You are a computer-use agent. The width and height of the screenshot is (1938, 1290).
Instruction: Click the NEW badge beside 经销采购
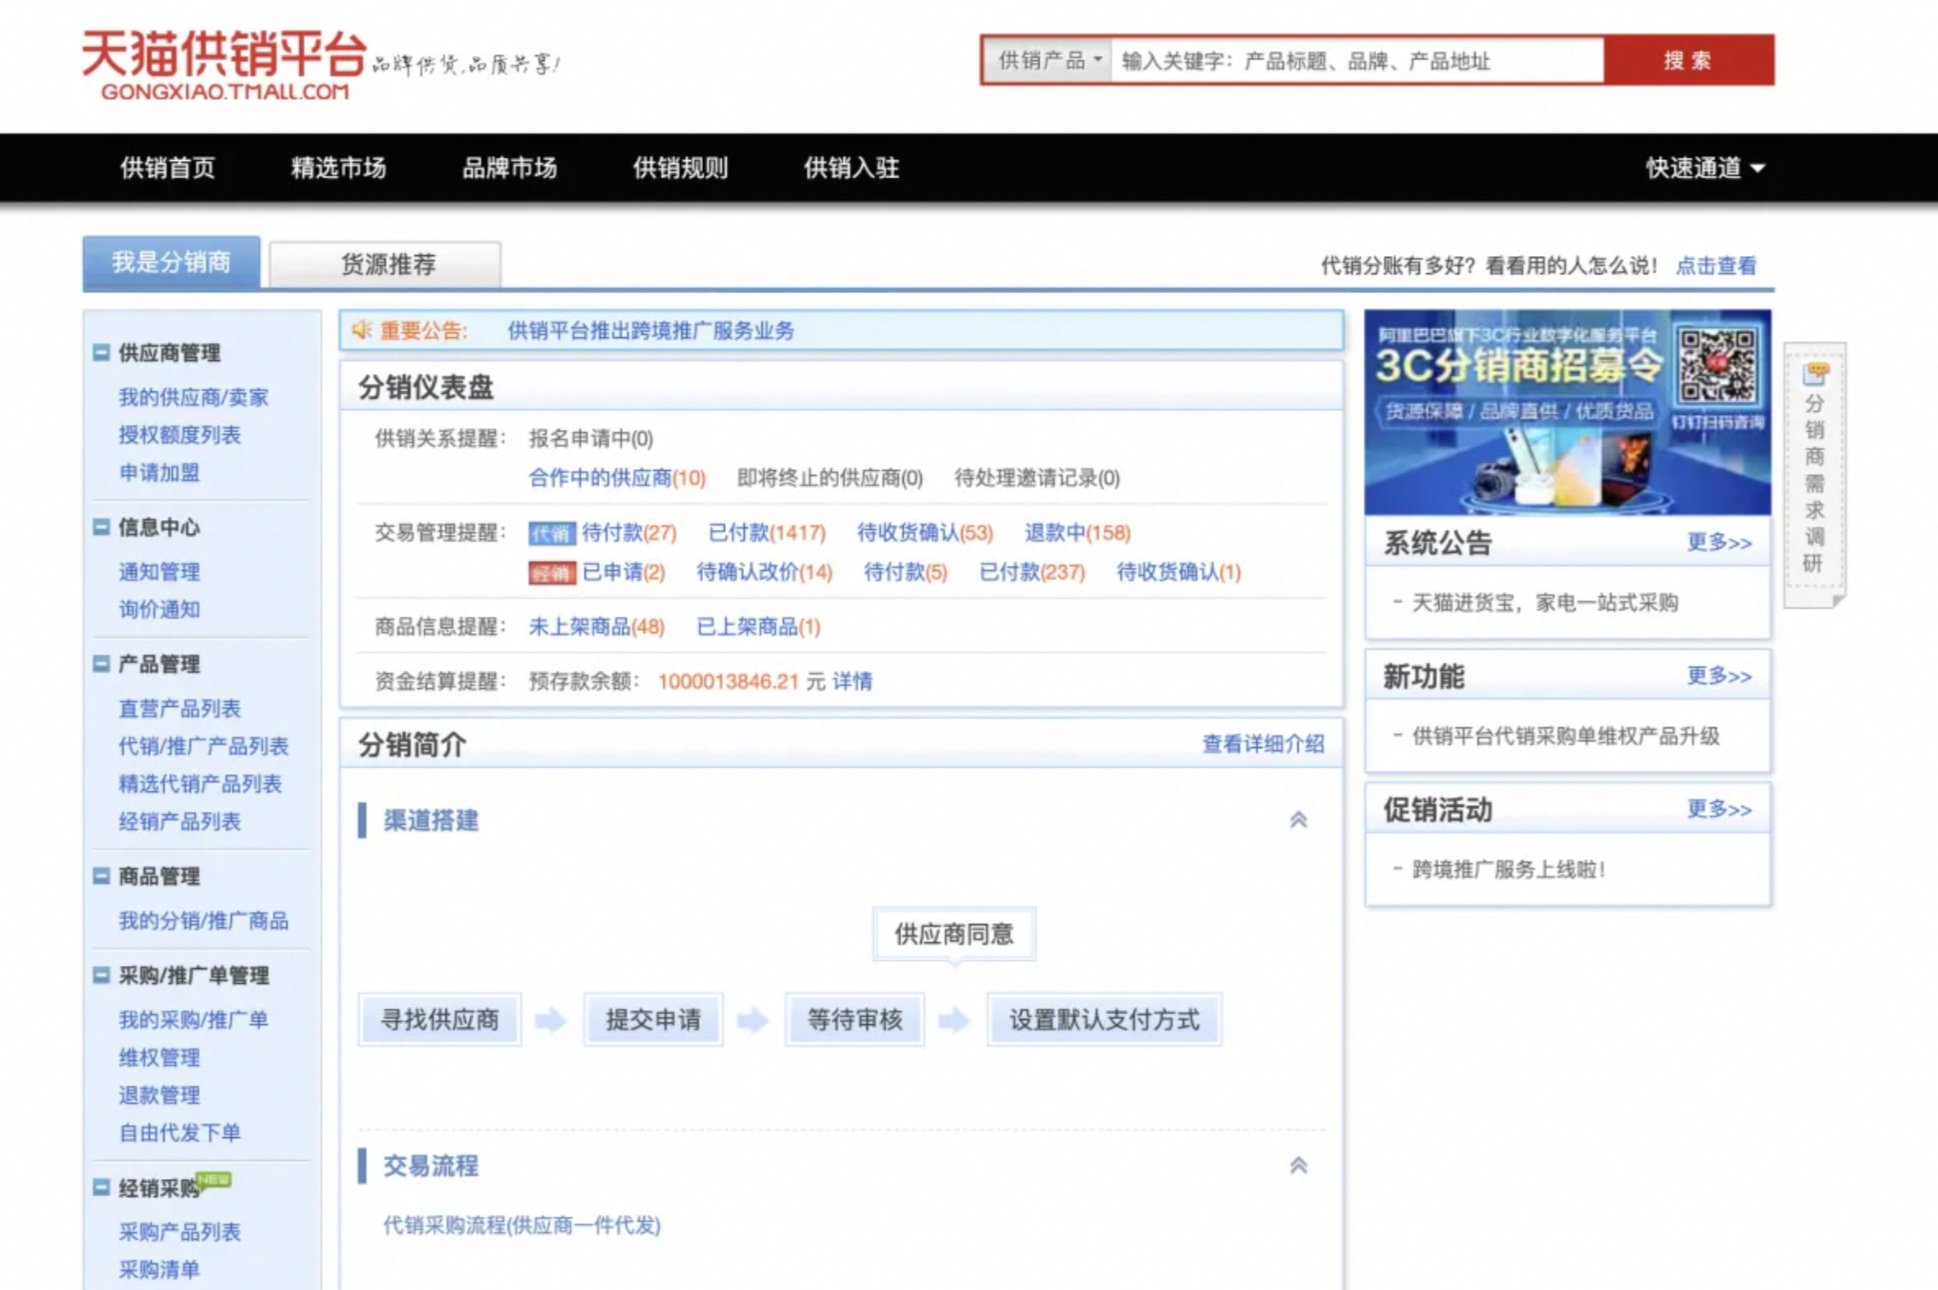point(214,1180)
